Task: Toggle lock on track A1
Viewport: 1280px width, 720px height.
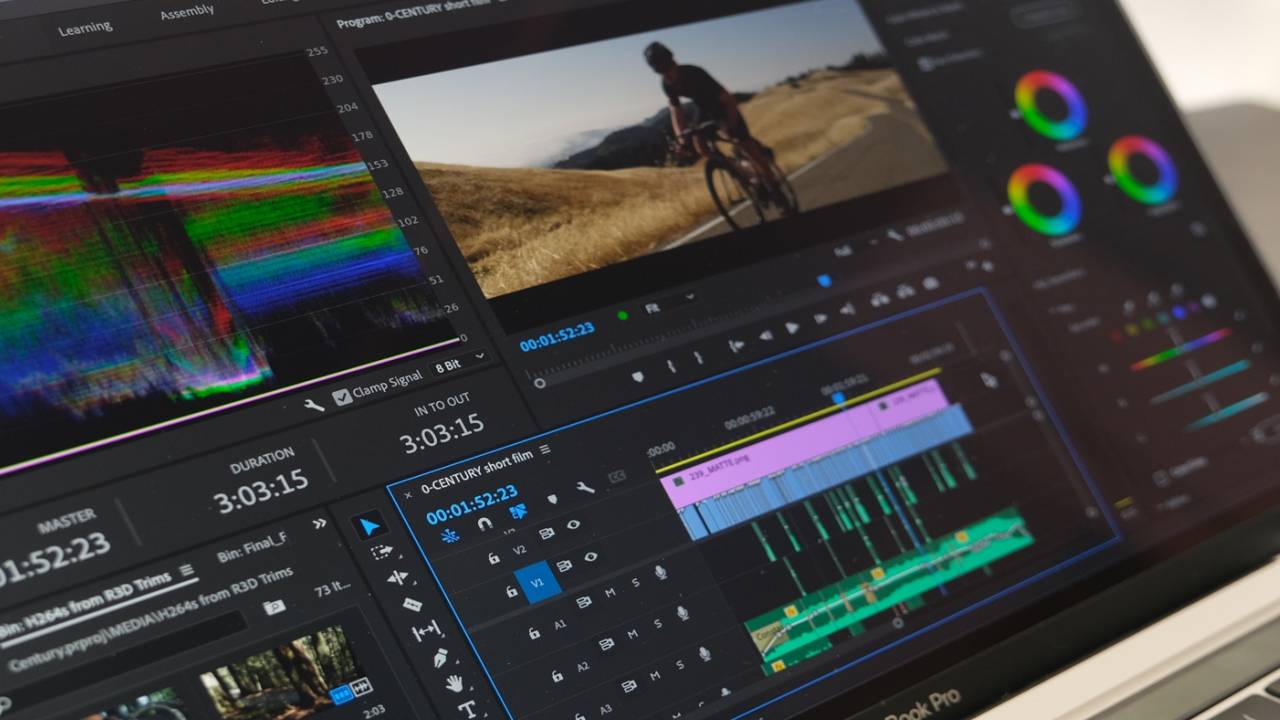Action: click(534, 633)
